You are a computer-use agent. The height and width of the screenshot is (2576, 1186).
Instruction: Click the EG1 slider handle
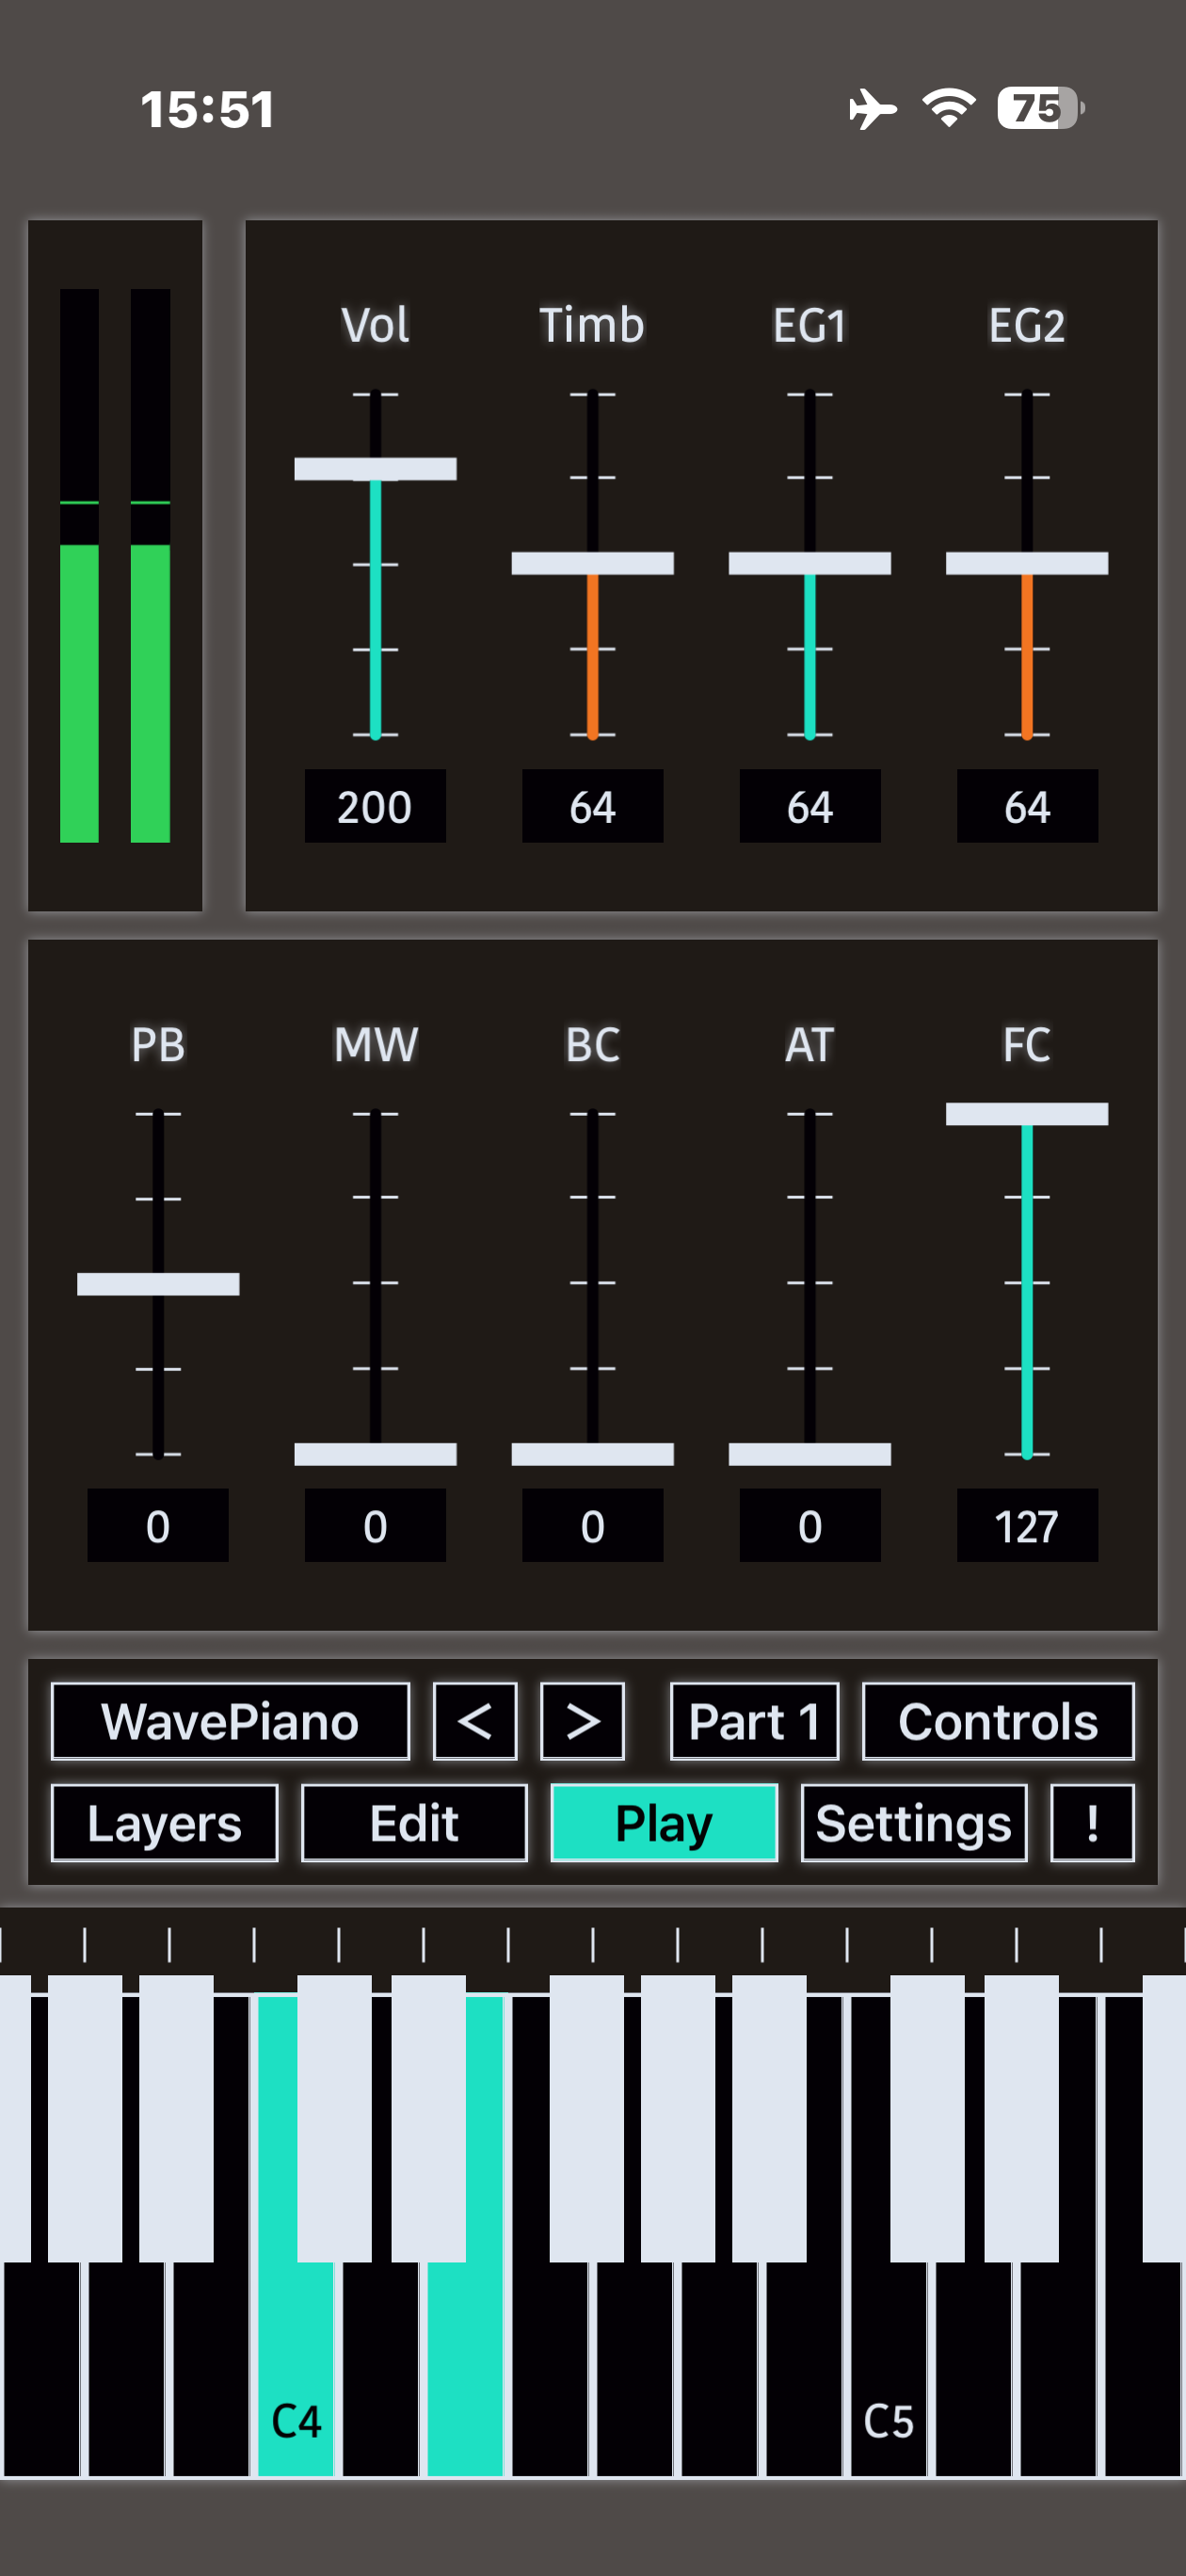pyautogui.click(x=809, y=563)
